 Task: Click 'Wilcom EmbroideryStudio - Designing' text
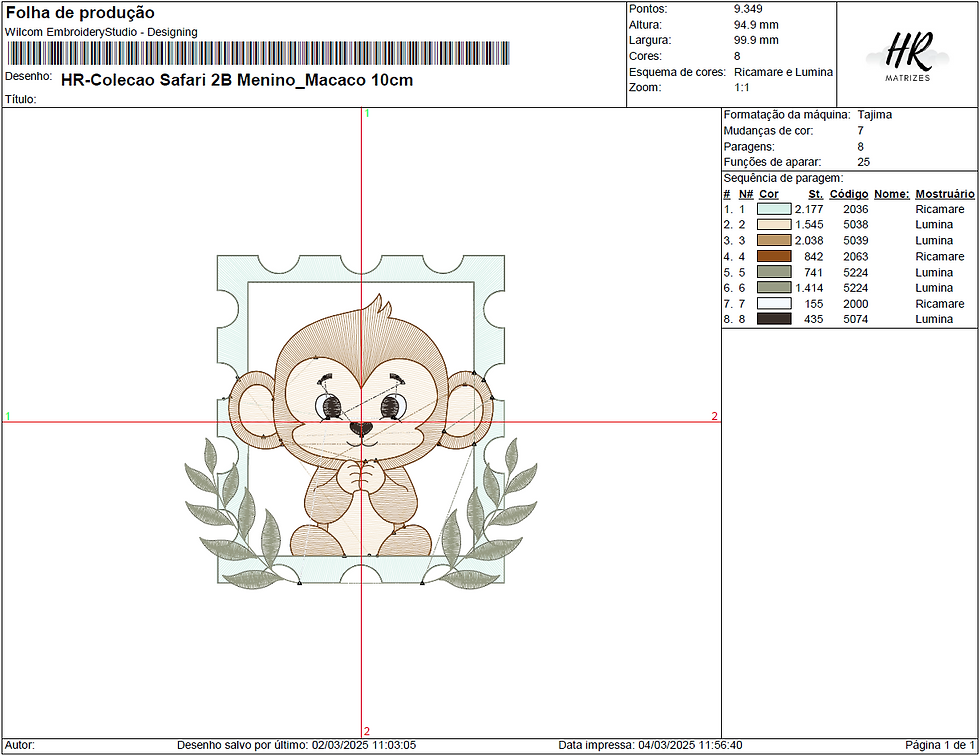point(101,32)
